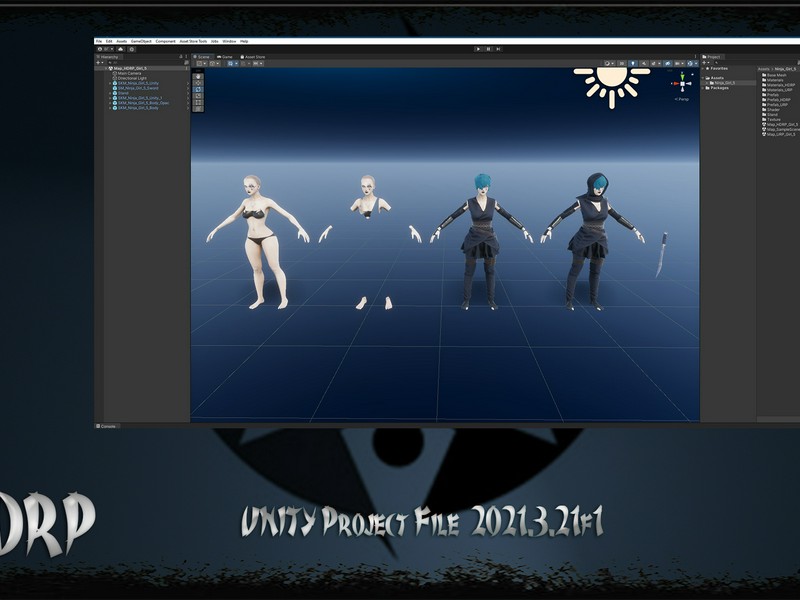Expand SKM_Ninja_Girl_5_Unity_1 object
Screen dimensions: 800x600
[110, 98]
